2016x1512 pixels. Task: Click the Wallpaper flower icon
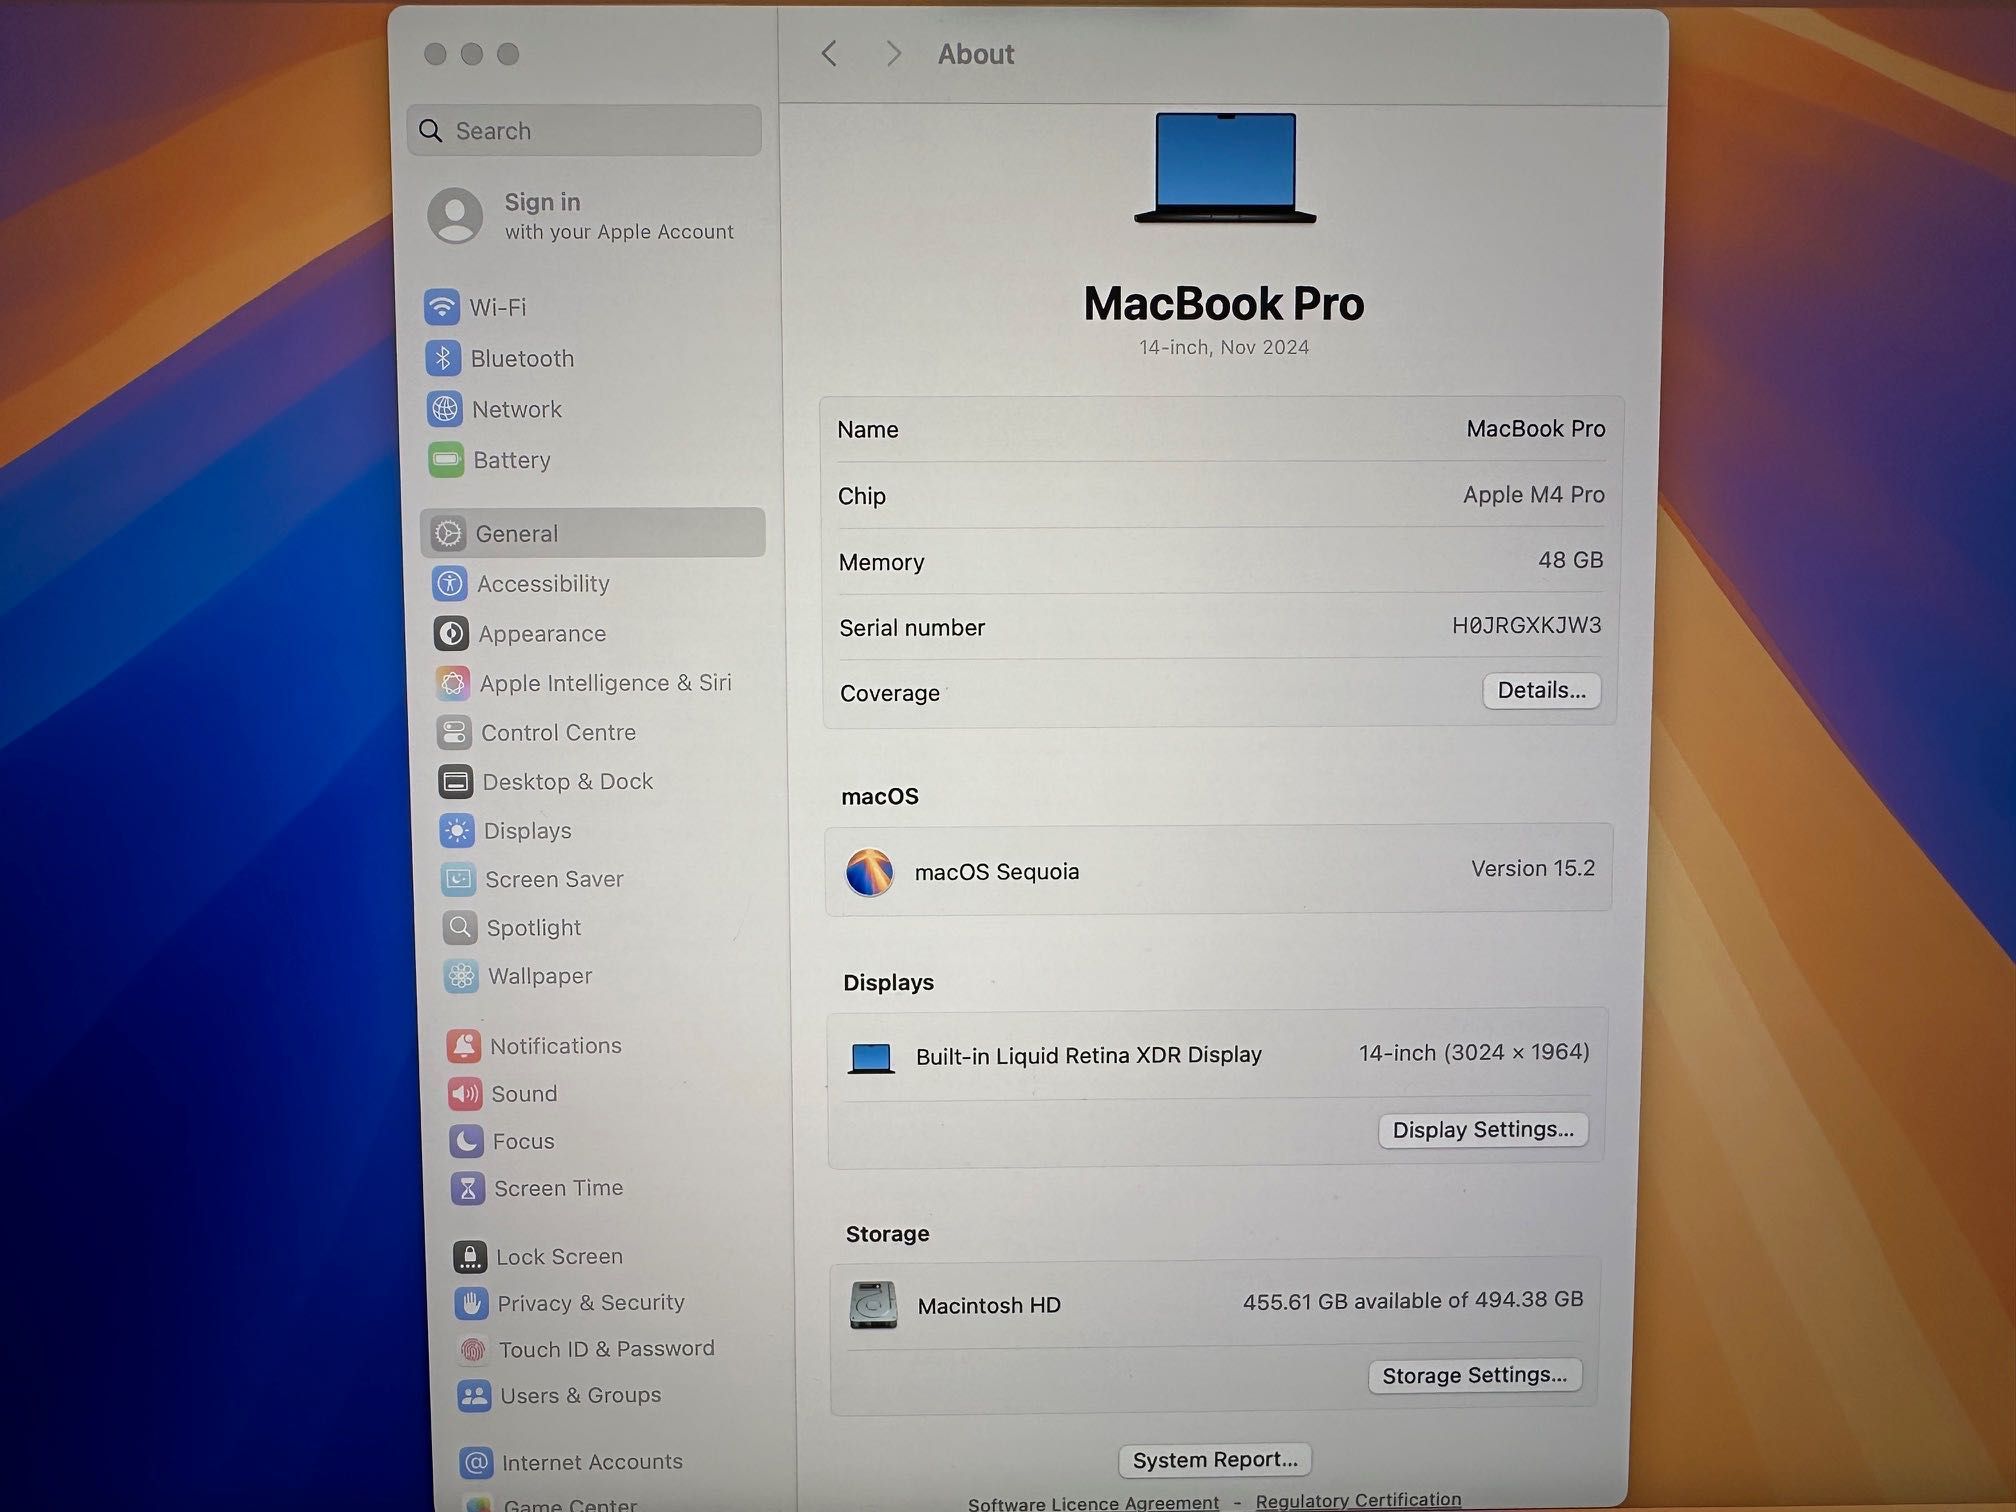[462, 976]
